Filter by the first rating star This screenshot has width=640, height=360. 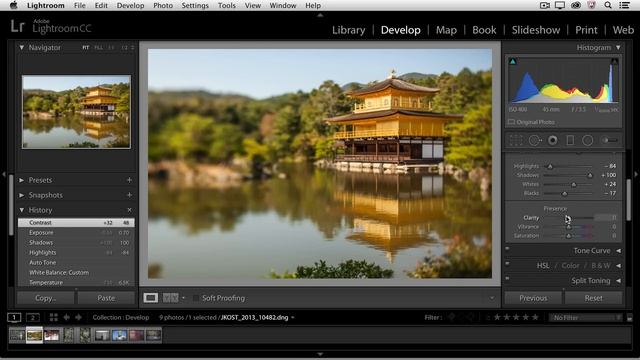pyautogui.click(x=498, y=317)
